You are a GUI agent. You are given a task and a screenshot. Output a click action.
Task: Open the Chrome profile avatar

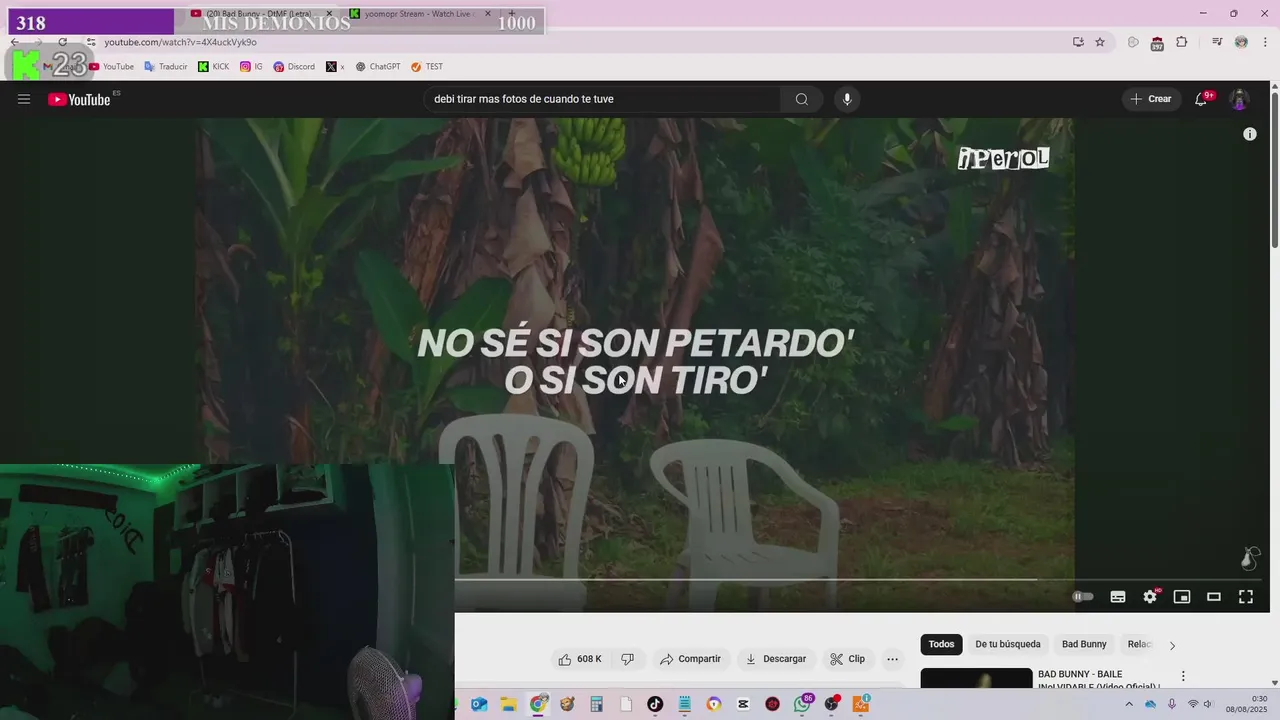tap(1241, 42)
